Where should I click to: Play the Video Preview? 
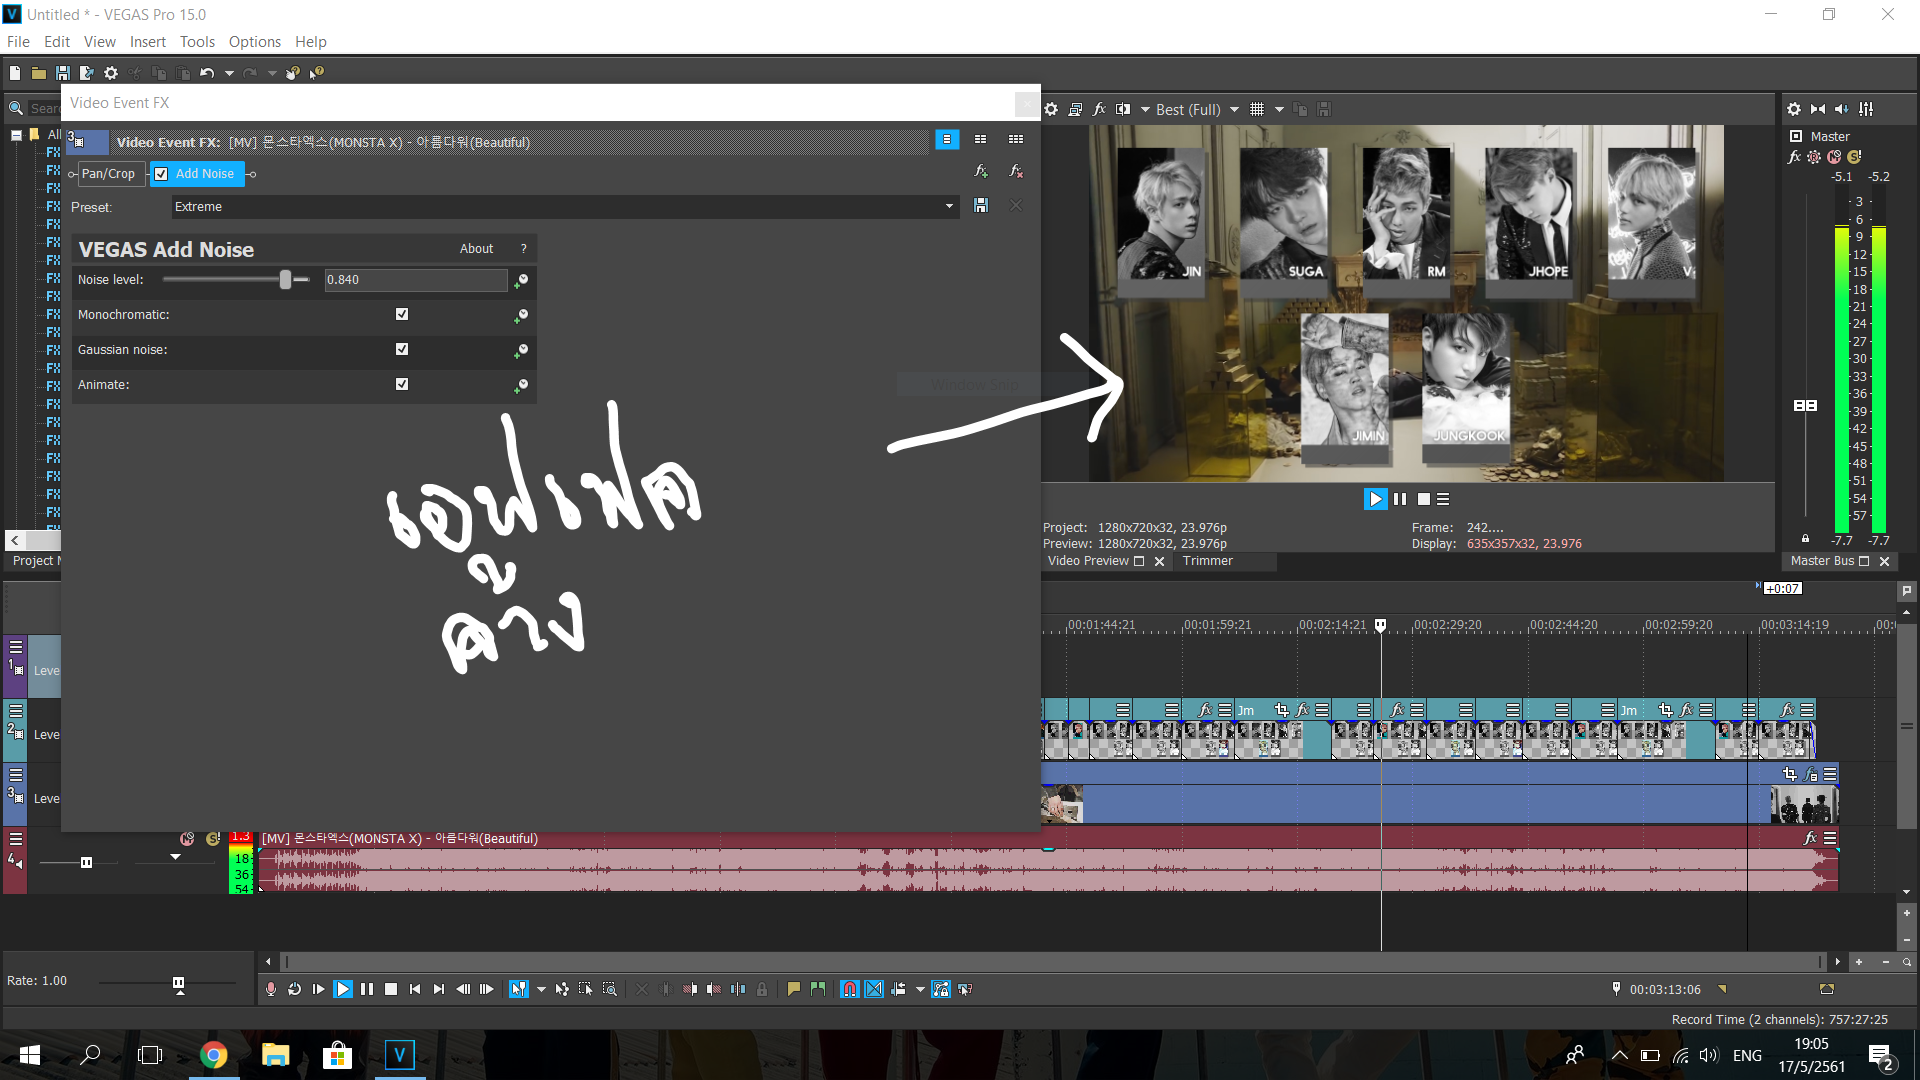[1375, 499]
